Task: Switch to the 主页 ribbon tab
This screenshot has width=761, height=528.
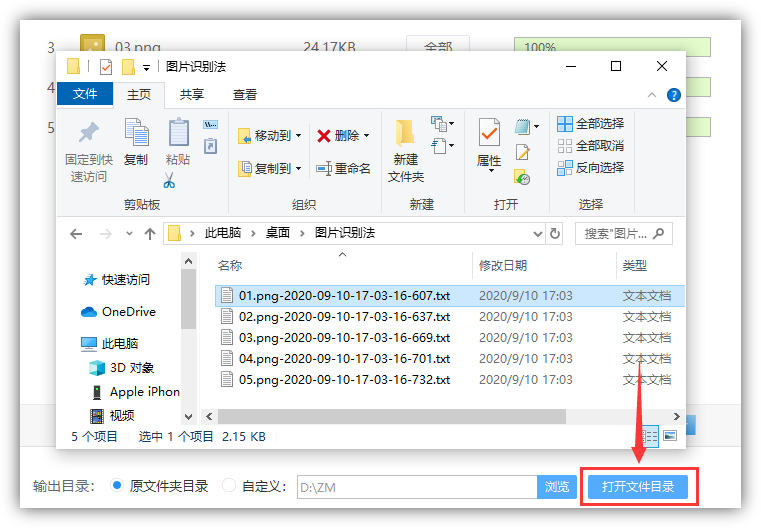Action: click(139, 95)
